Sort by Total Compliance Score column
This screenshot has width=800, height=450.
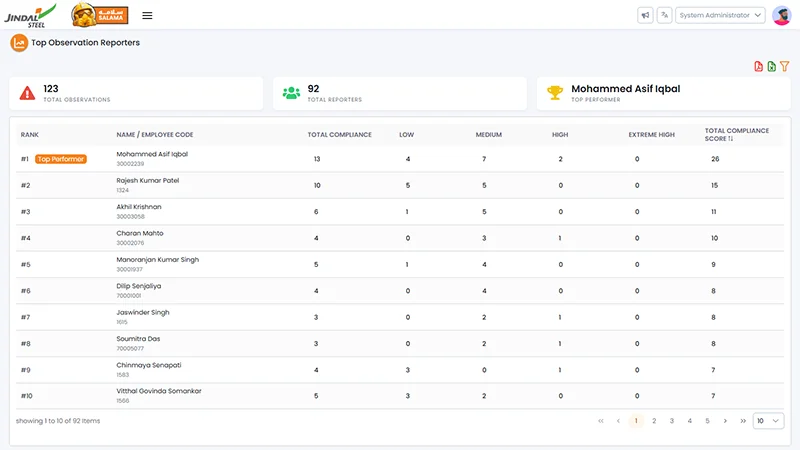coord(736,135)
